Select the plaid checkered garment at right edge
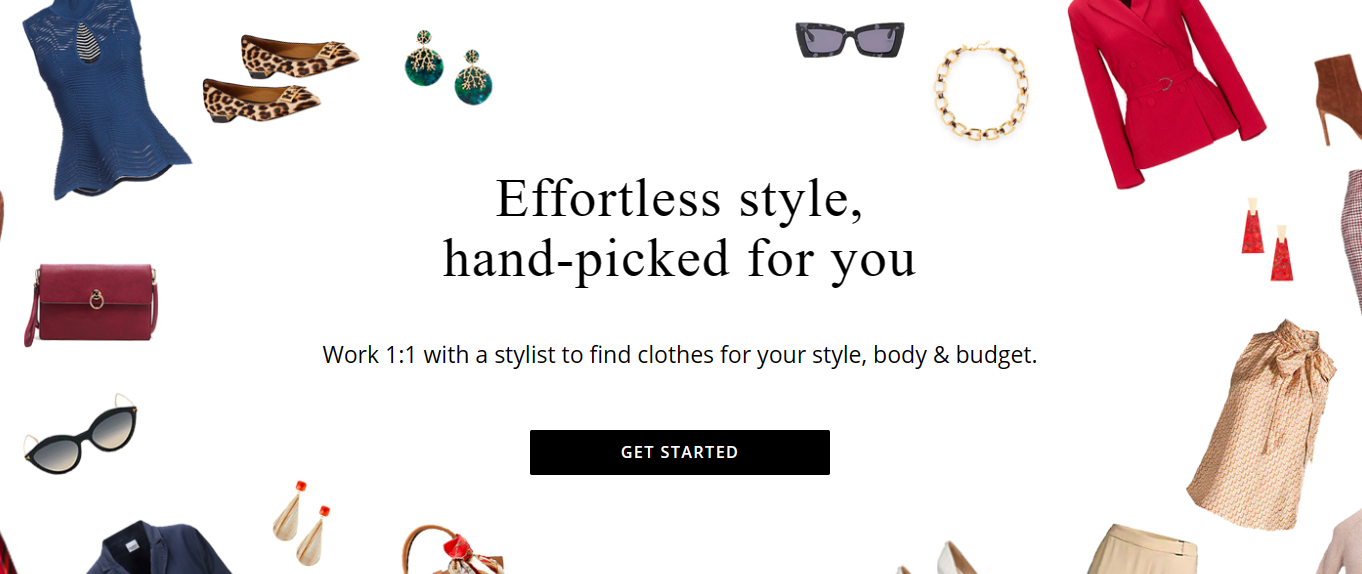 [x=1350, y=240]
